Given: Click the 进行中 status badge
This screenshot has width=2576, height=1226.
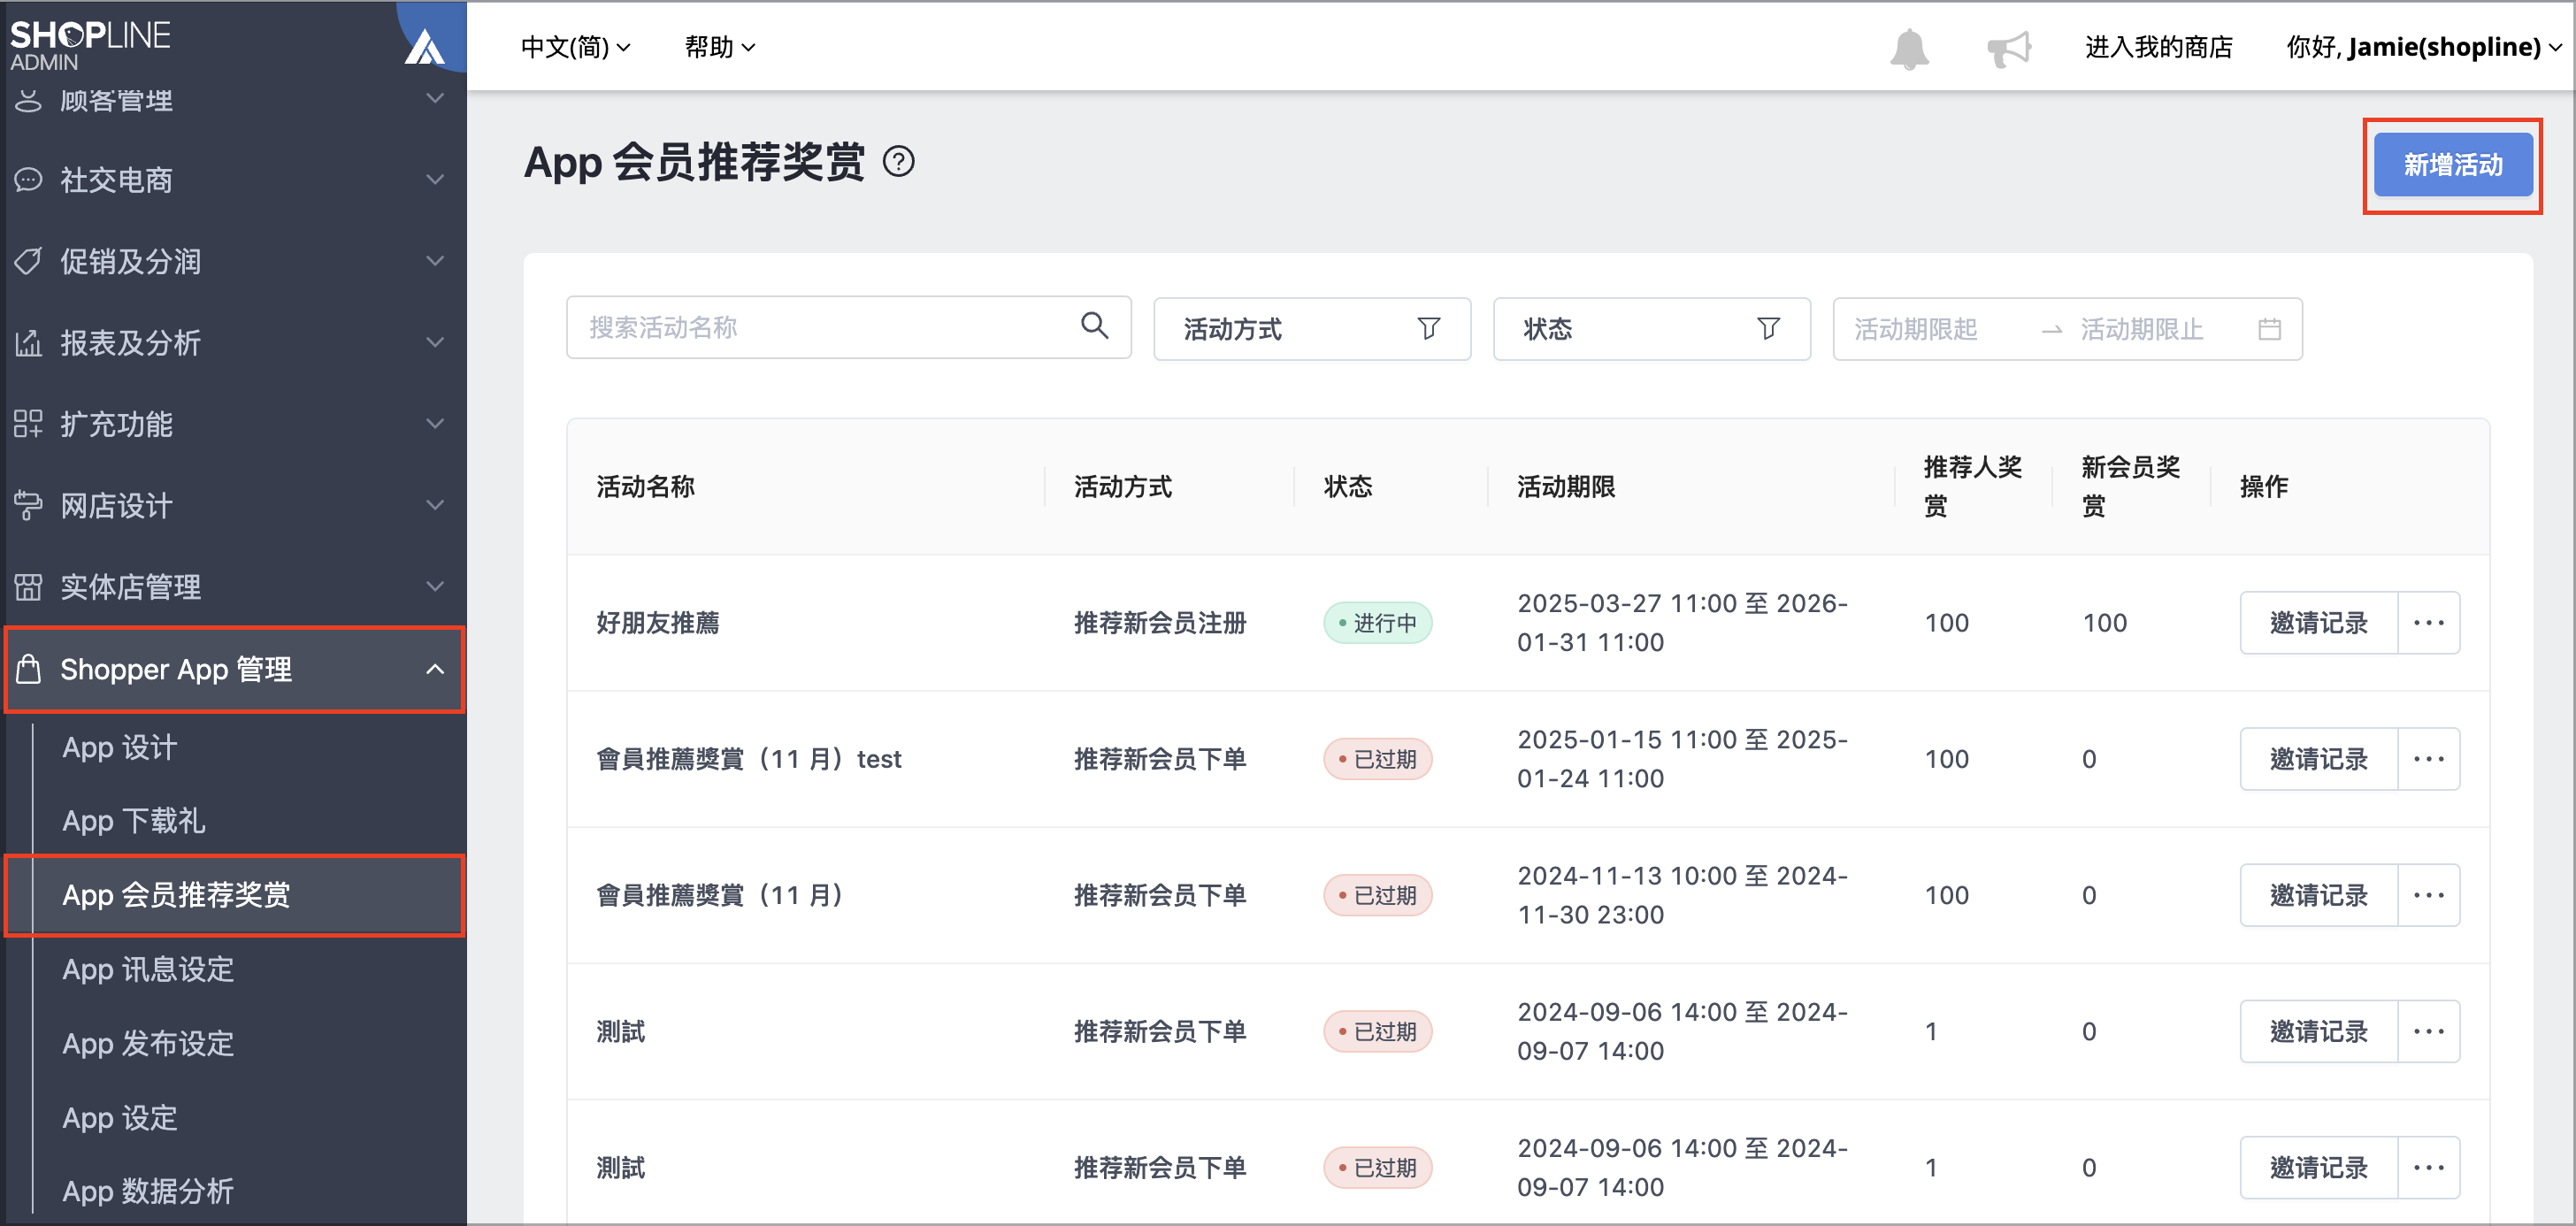Looking at the screenshot, I should (1377, 623).
